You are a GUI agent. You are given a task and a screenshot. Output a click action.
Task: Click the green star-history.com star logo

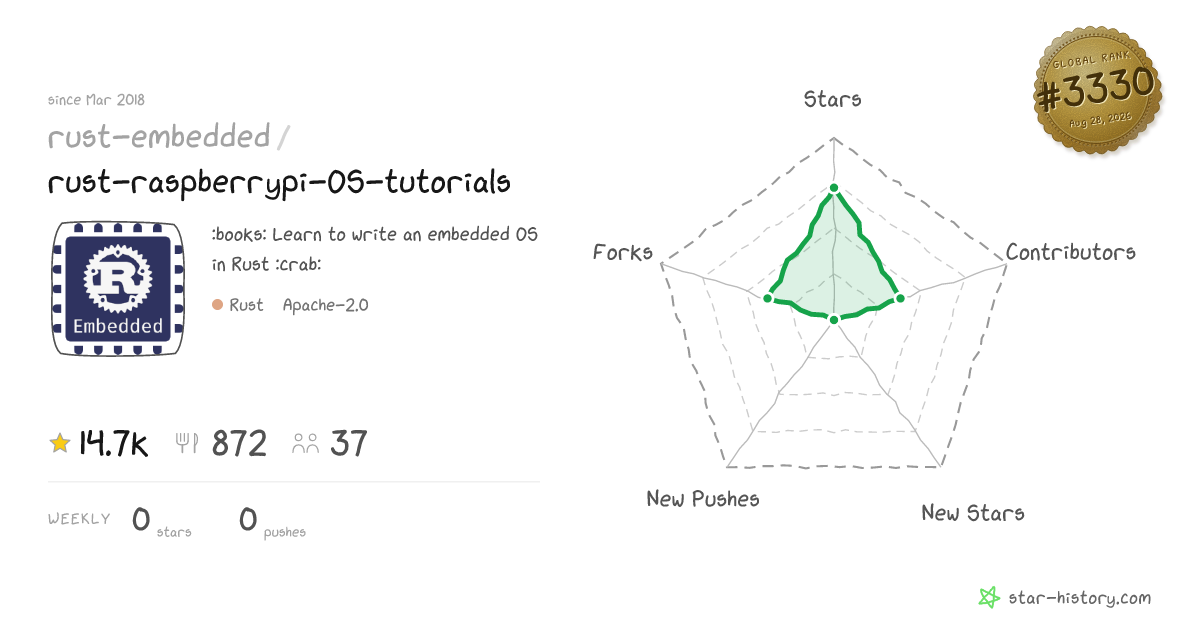coord(988,598)
